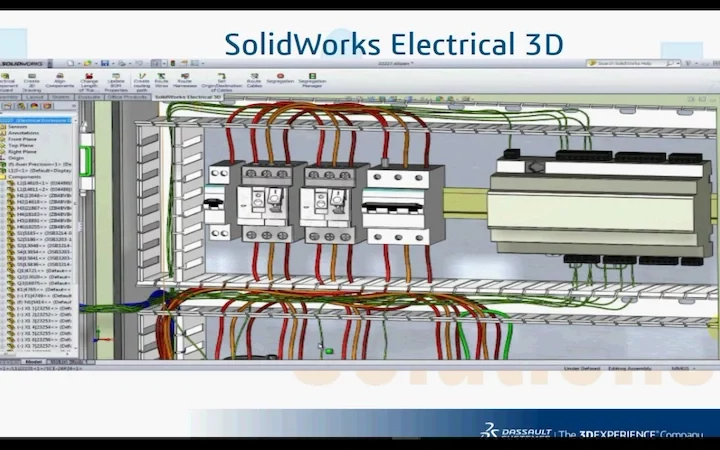Open the SolidWorks logo menu arrow
This screenshot has width=720, height=450.
click(50, 63)
